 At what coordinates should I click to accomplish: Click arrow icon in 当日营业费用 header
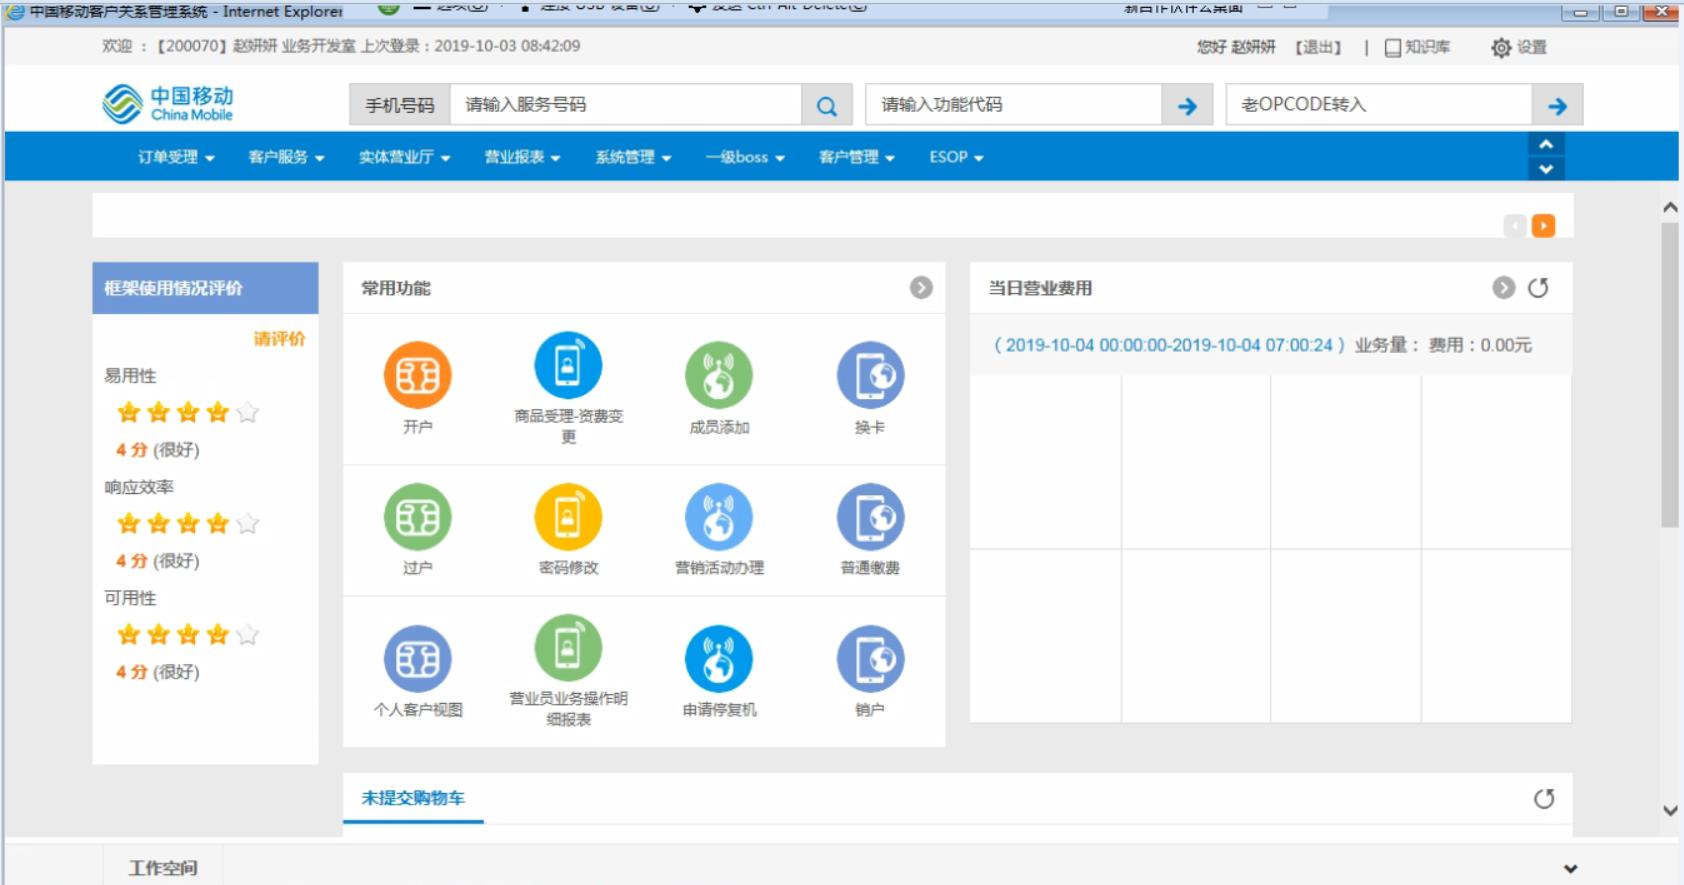[x=1503, y=288]
